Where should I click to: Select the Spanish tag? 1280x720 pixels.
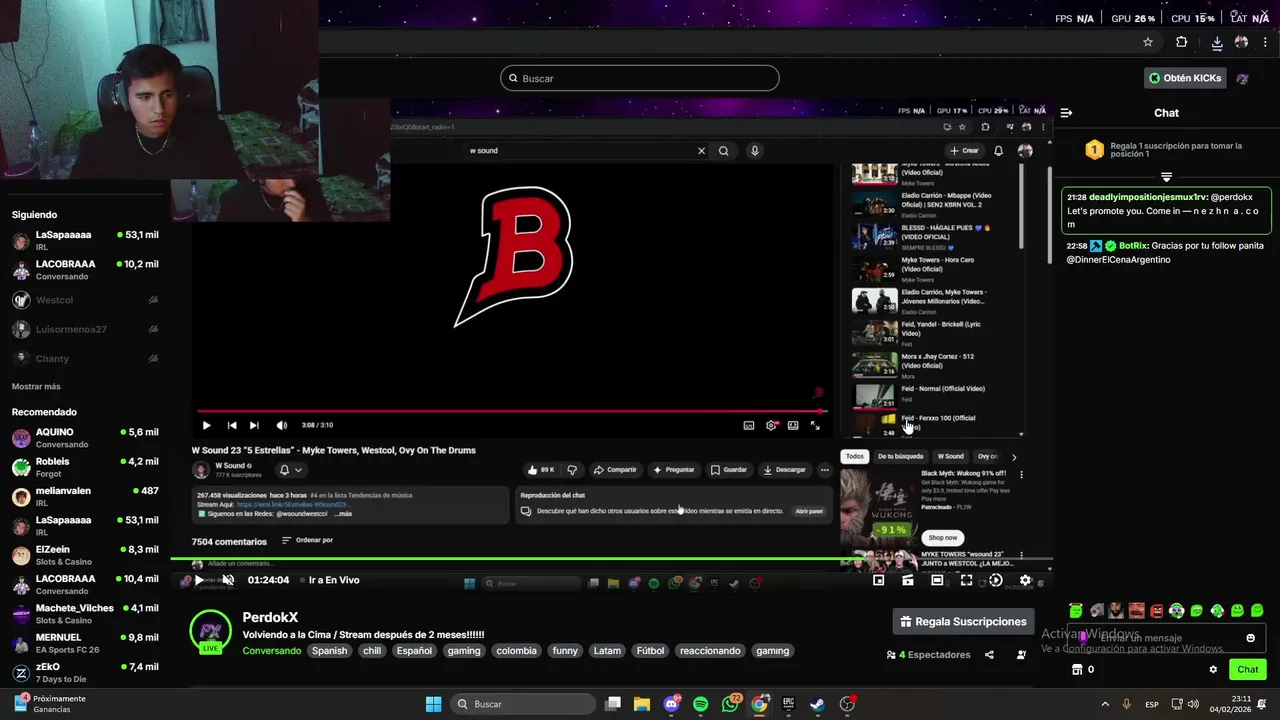click(329, 651)
